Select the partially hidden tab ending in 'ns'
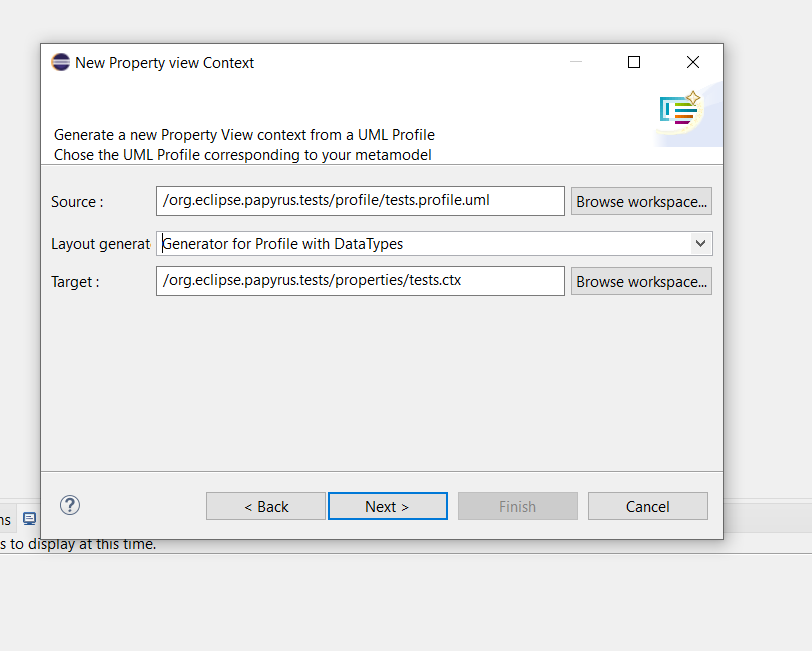This screenshot has width=812, height=651. tap(6, 519)
